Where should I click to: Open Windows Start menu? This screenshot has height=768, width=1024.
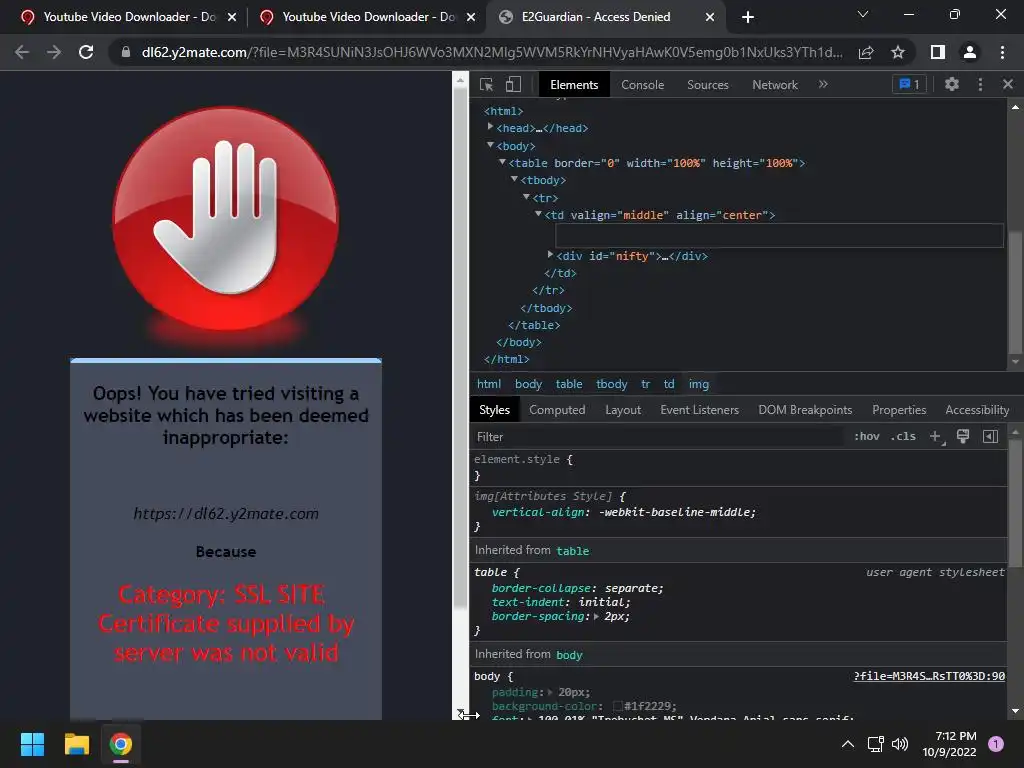(32, 744)
